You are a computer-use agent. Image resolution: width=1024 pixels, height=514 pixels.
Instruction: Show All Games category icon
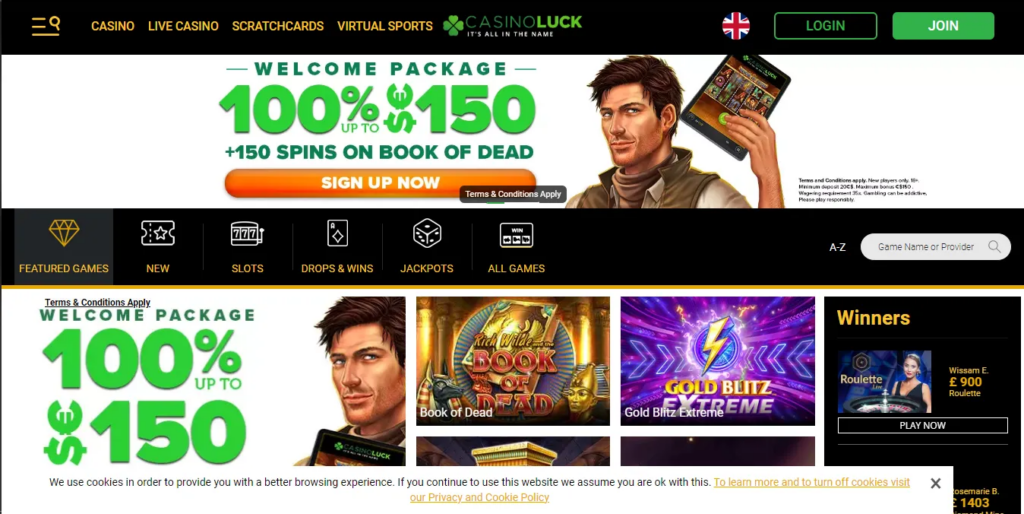point(517,234)
